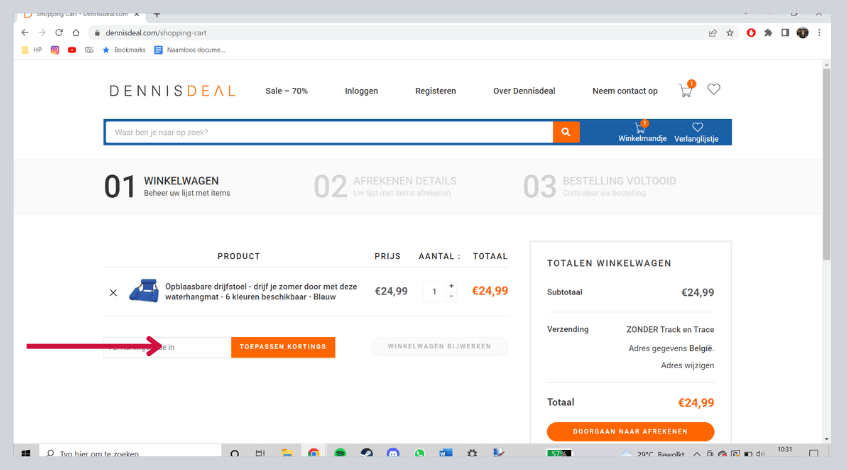Share this page from the address bar

click(x=712, y=33)
